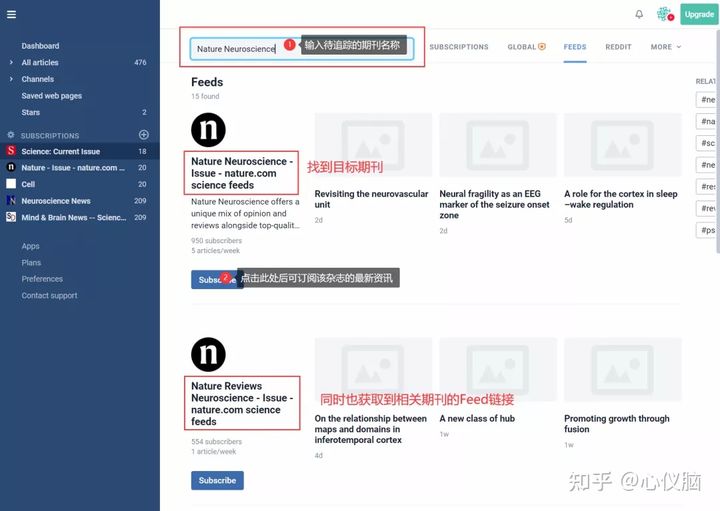Subscribe to Nature Reviews Neuroscience feed
The width and height of the screenshot is (720, 511).
[x=217, y=480]
